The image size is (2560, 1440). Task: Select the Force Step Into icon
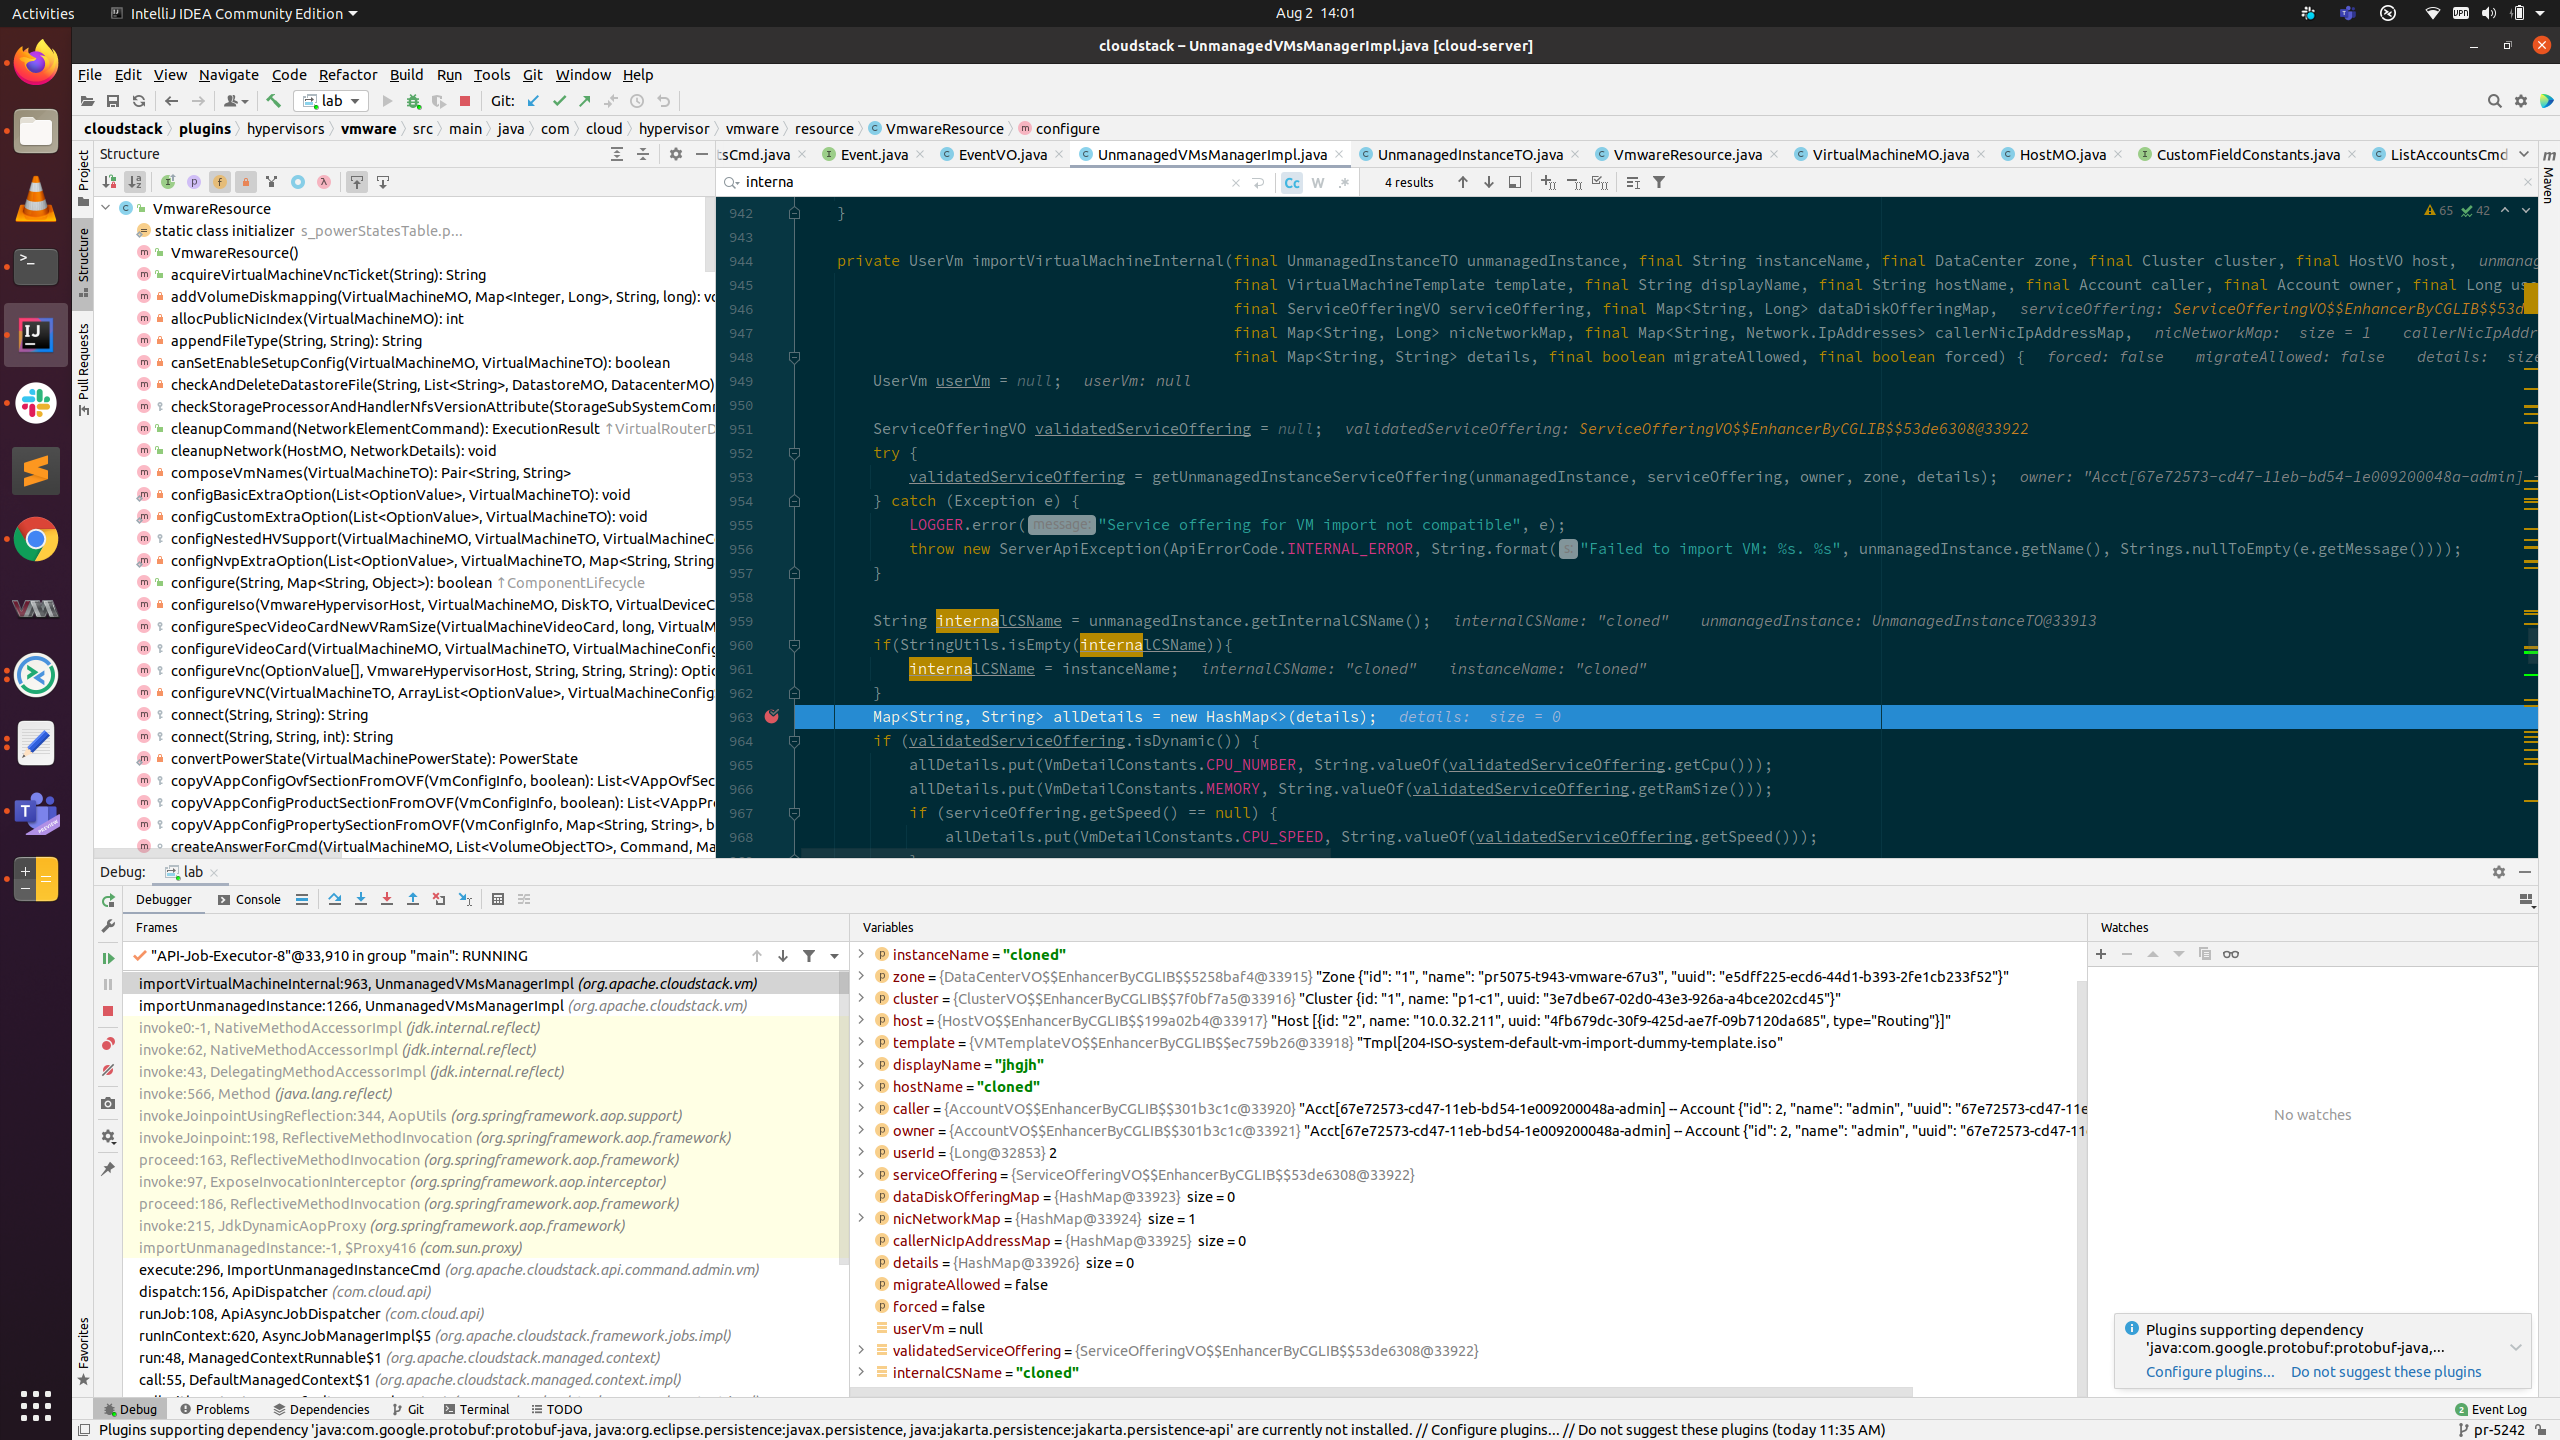[387, 899]
